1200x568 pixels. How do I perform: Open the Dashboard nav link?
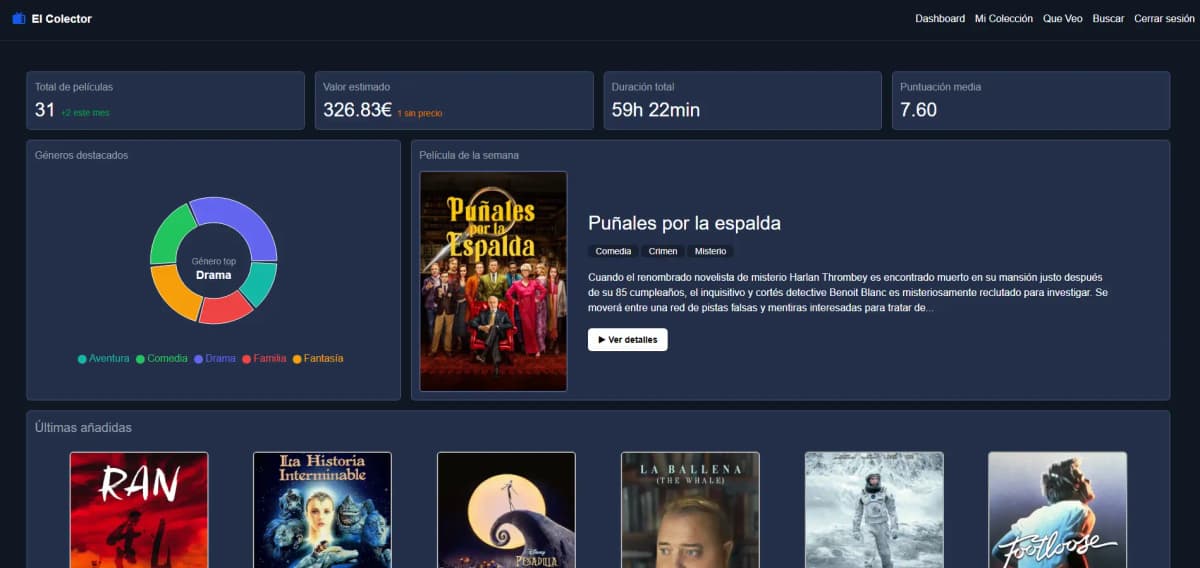(940, 19)
